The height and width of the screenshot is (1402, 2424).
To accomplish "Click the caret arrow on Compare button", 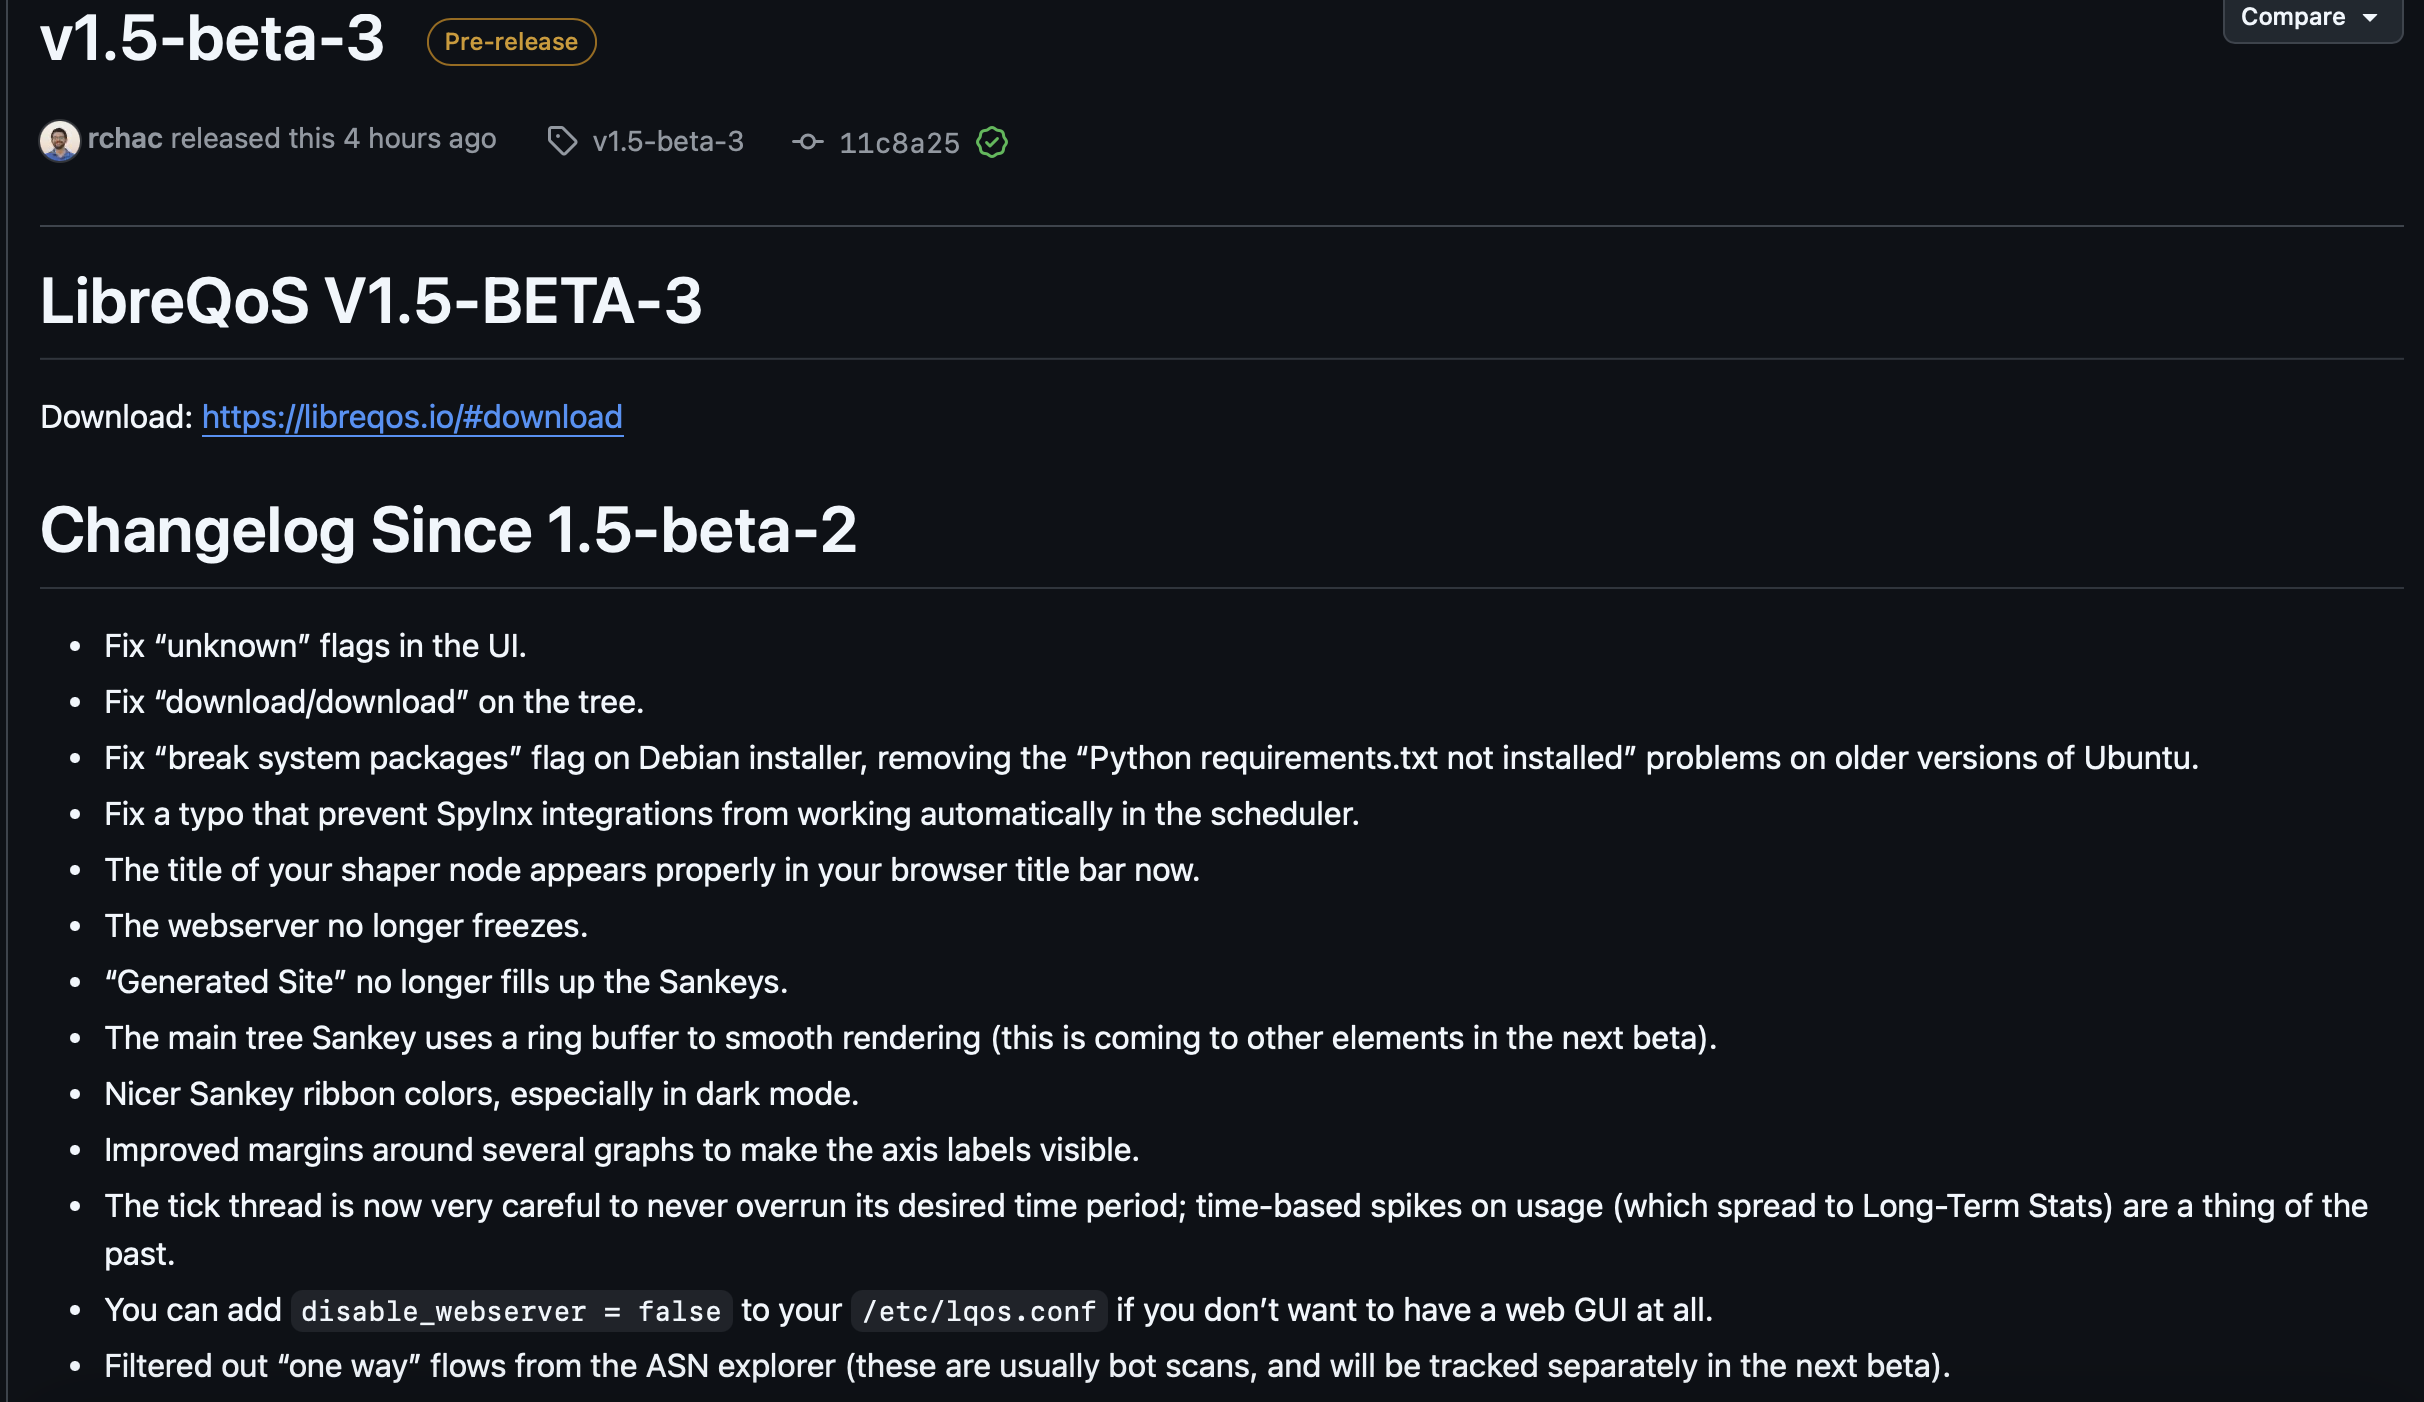I will tap(2370, 18).
